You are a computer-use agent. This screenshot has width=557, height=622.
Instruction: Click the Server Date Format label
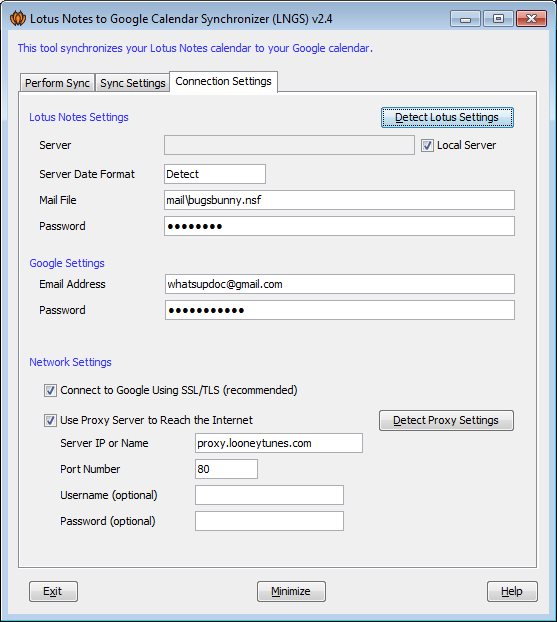[87, 174]
